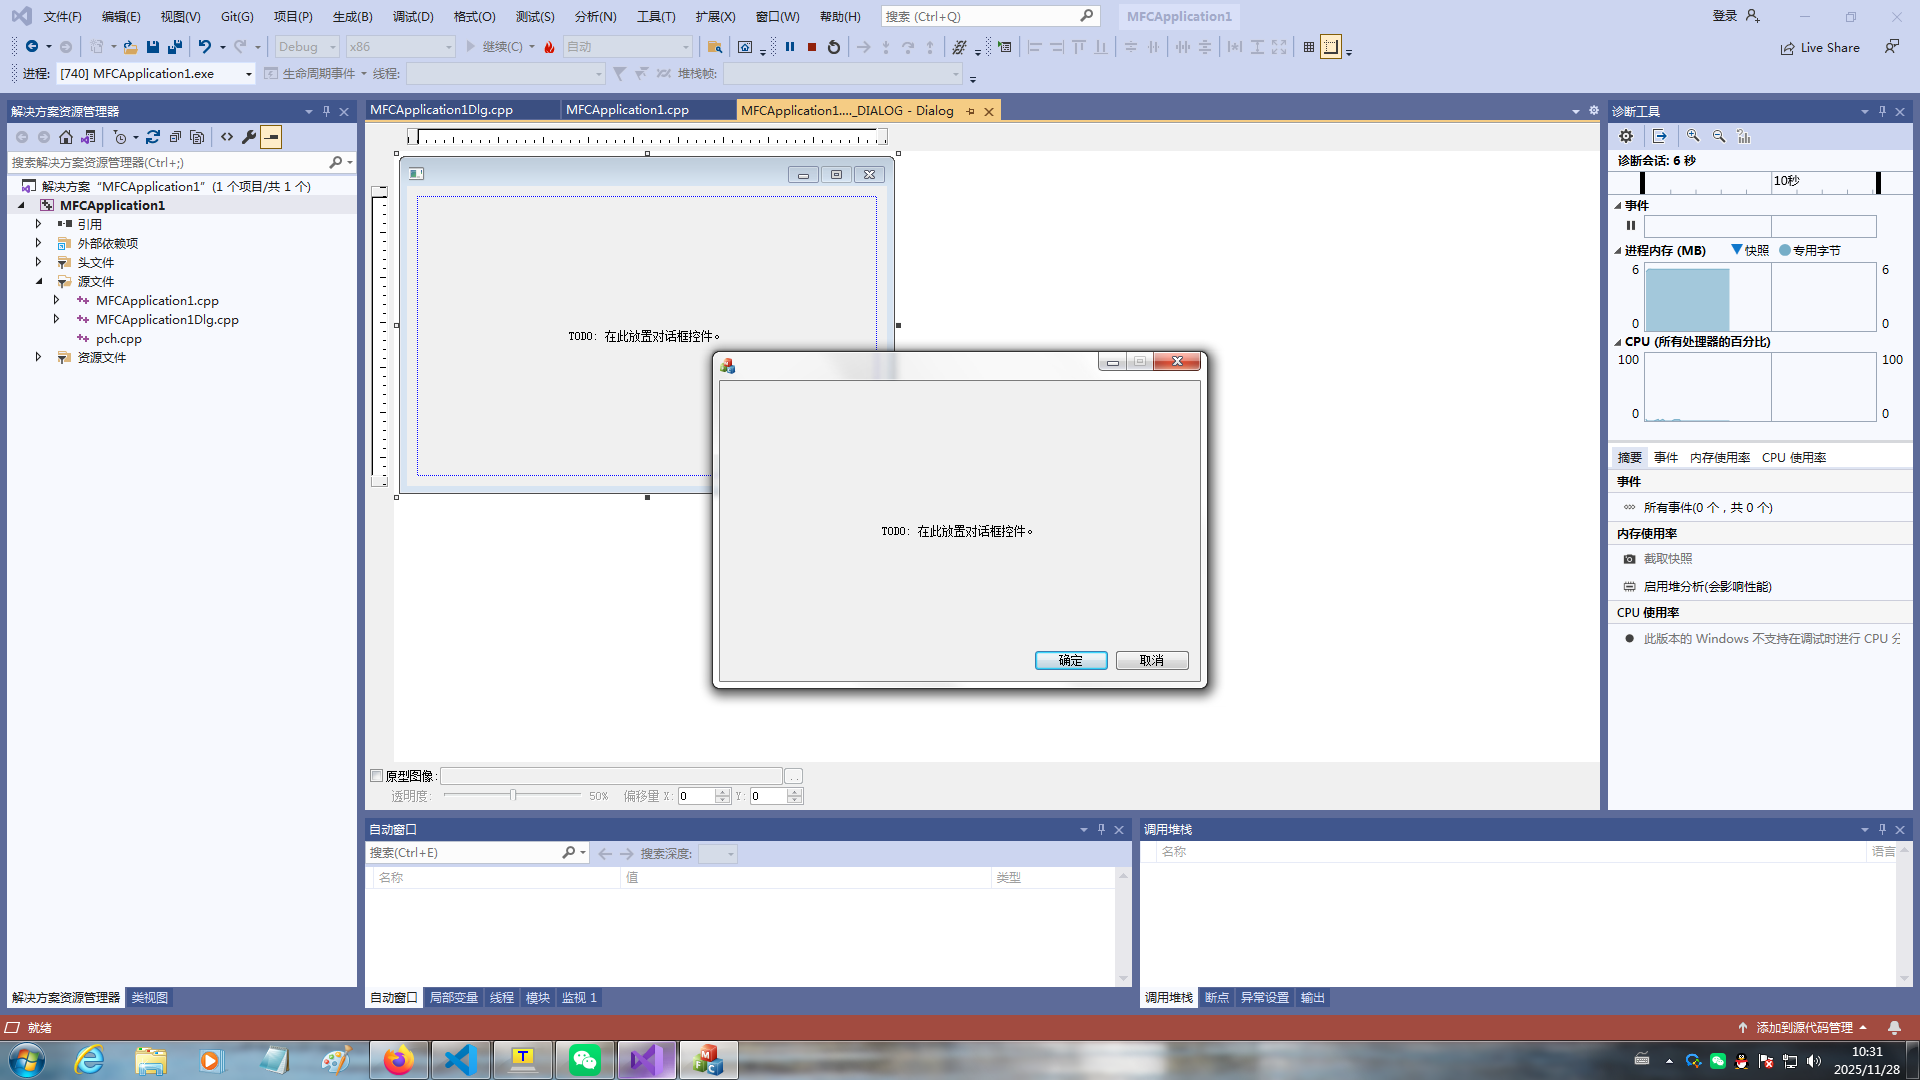
Task: Click the Hot Reload flame icon
Action: 549,47
